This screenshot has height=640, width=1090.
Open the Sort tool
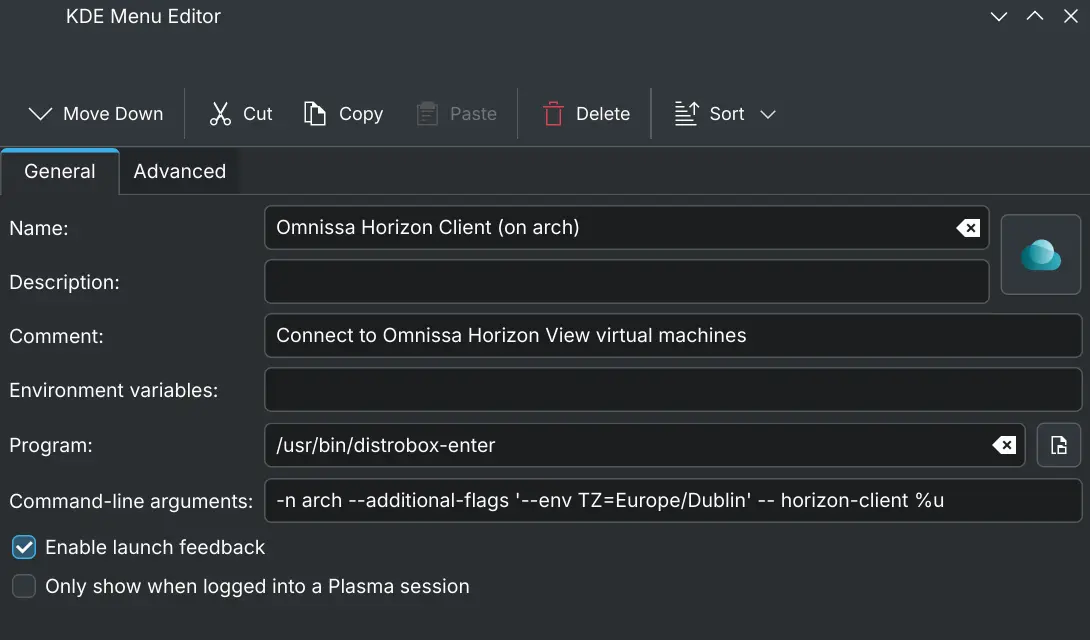[712, 113]
